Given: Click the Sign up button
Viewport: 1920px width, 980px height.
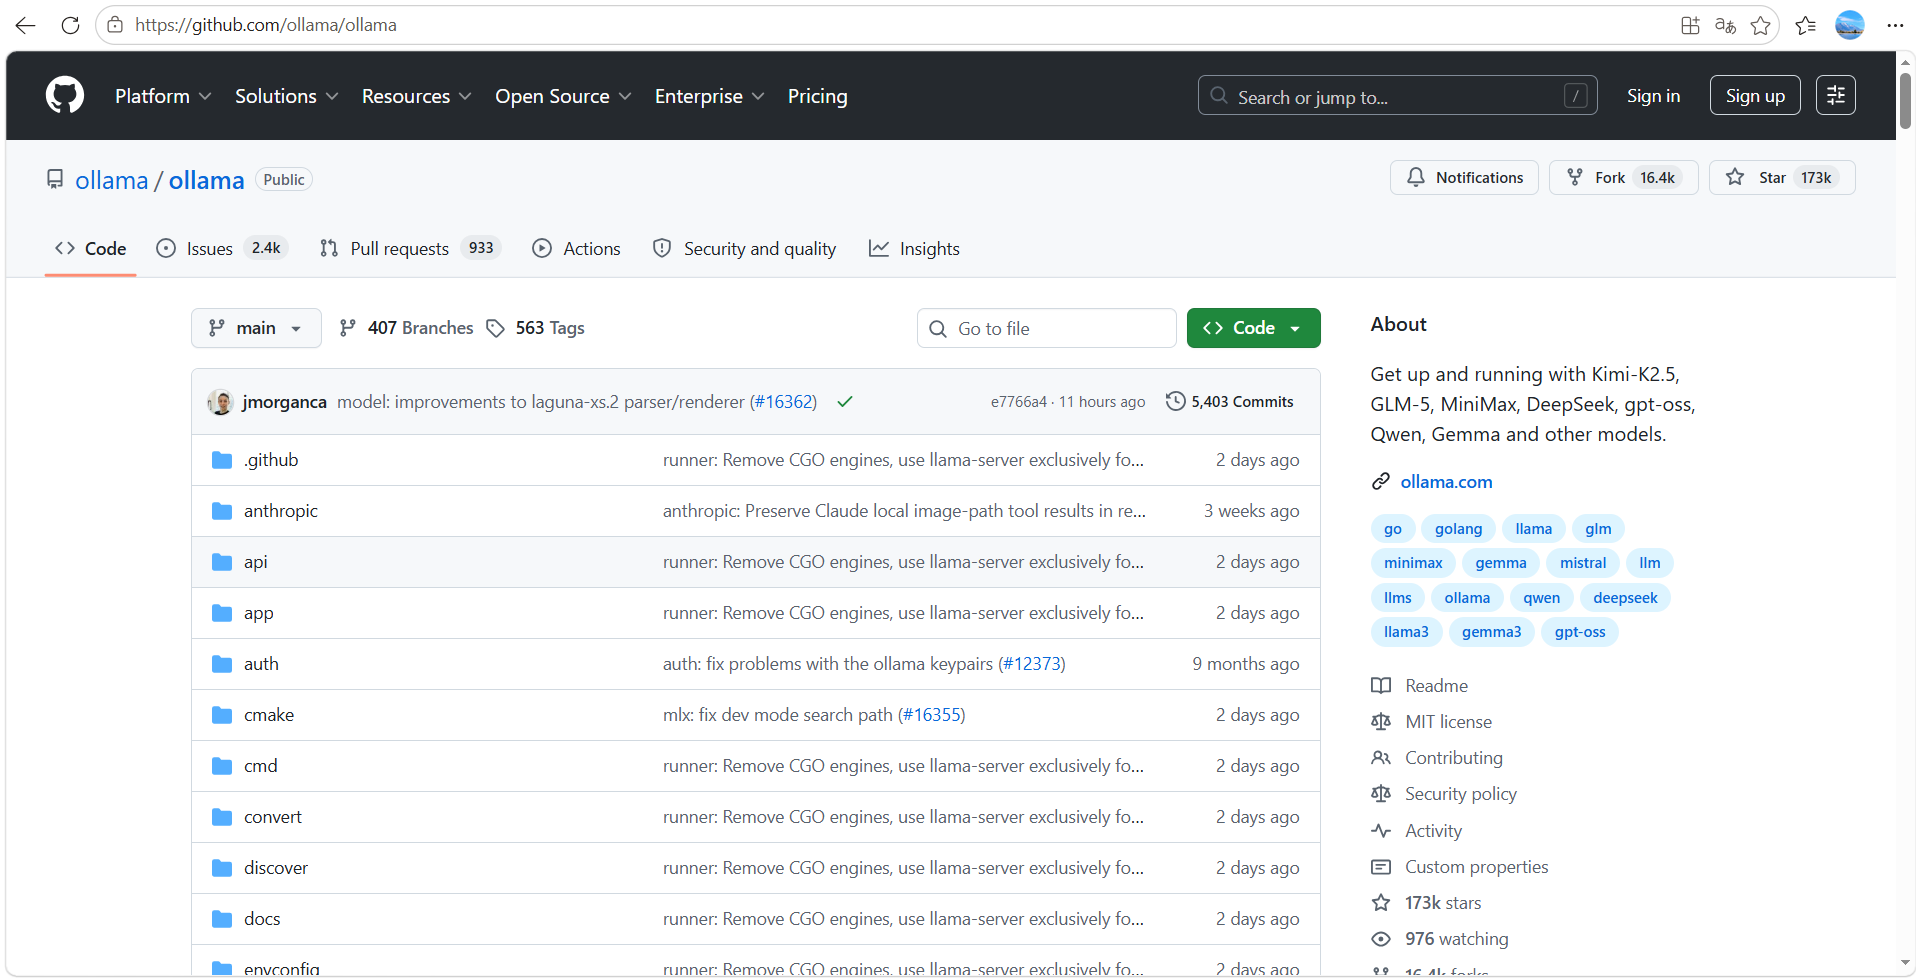Looking at the screenshot, I should pos(1755,95).
